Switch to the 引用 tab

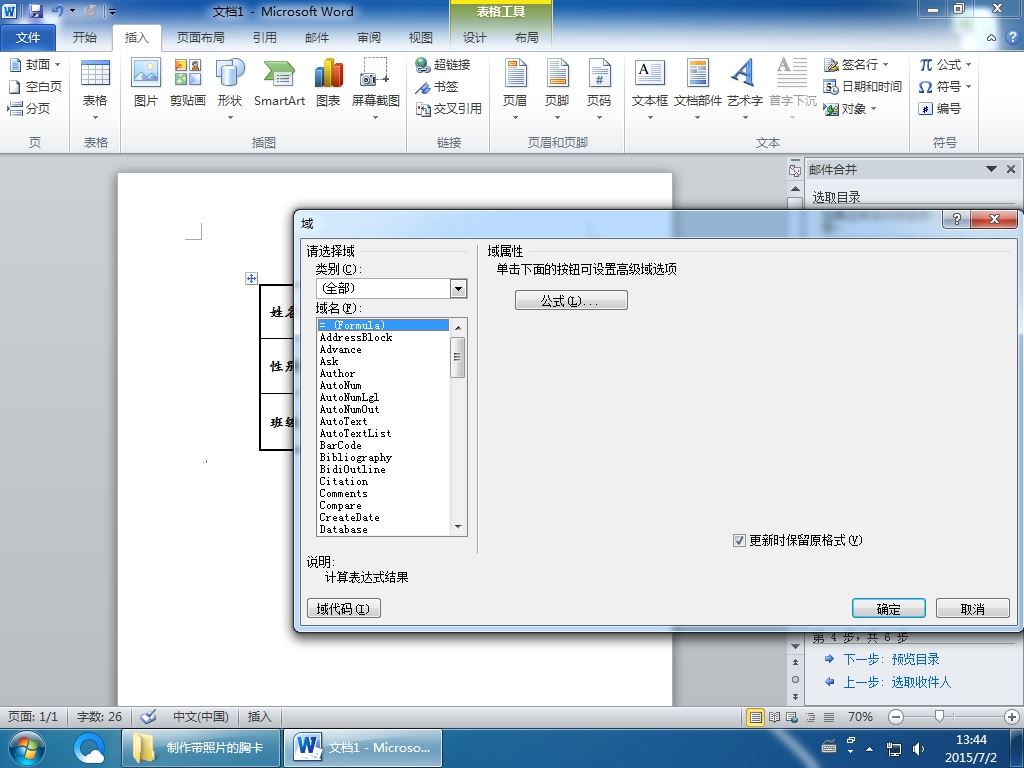(264, 38)
